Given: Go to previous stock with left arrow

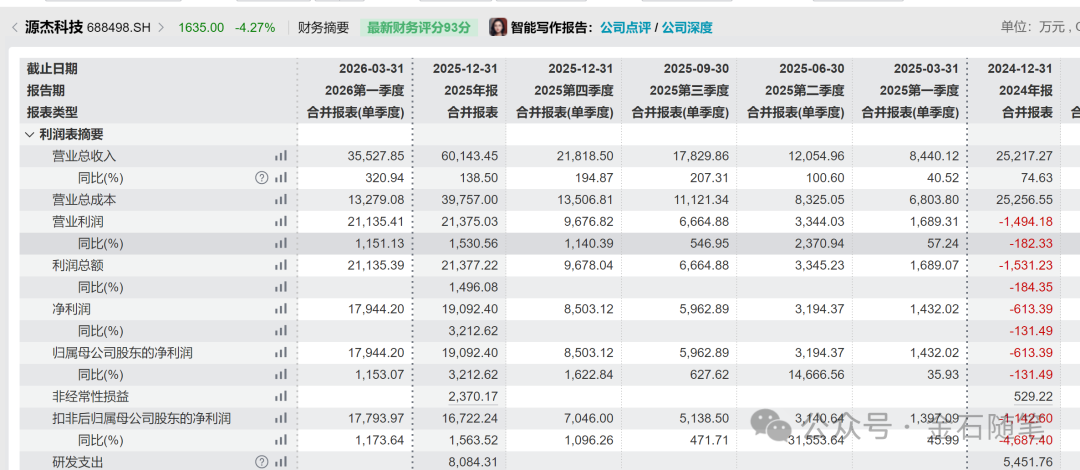Looking at the screenshot, I should 14,28.
